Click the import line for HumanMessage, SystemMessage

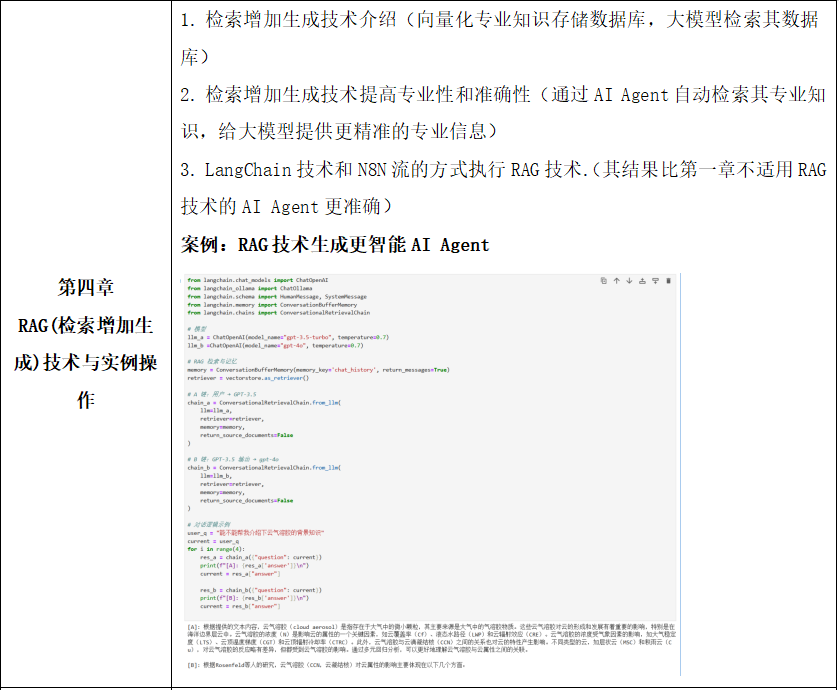coord(277,296)
